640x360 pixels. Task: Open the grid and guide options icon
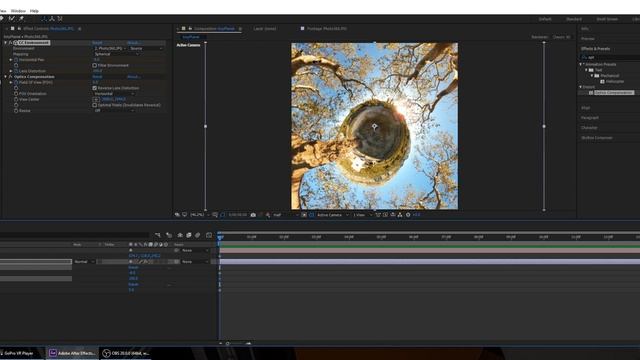click(x=215, y=215)
